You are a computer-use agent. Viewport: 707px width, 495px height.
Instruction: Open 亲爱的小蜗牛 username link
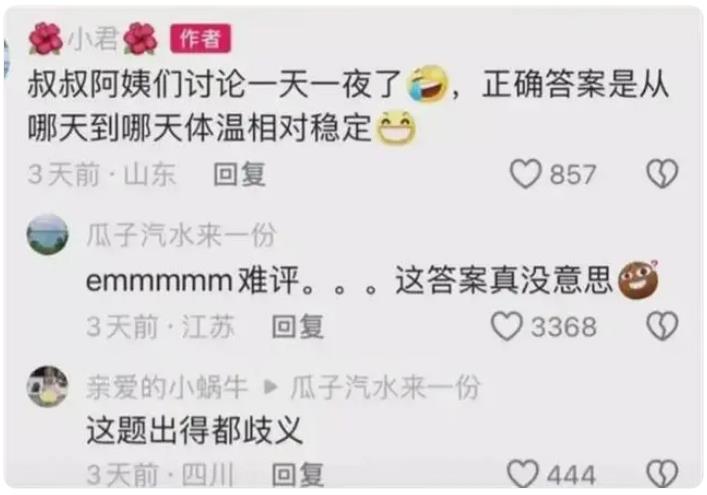(167, 387)
